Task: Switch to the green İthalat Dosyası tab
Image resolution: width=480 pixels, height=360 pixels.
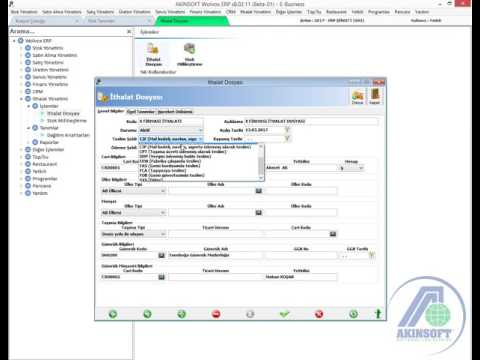Action: click(x=192, y=21)
